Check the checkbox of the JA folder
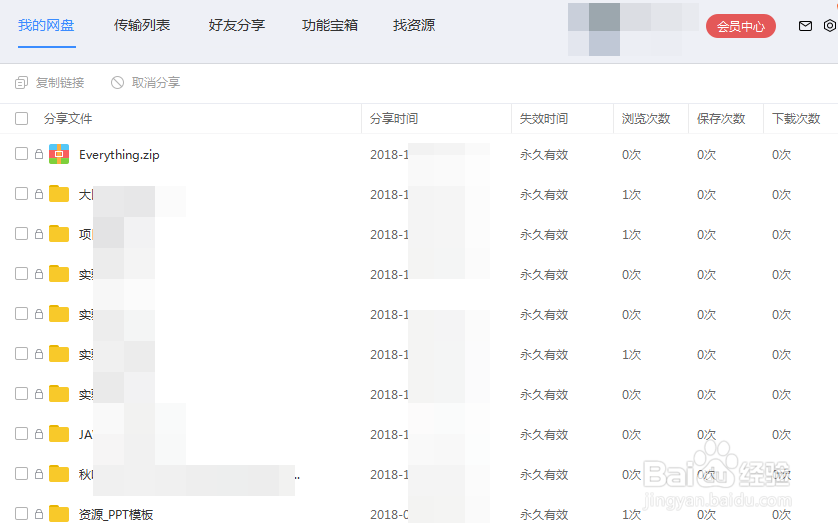The width and height of the screenshot is (838, 529). coord(21,433)
